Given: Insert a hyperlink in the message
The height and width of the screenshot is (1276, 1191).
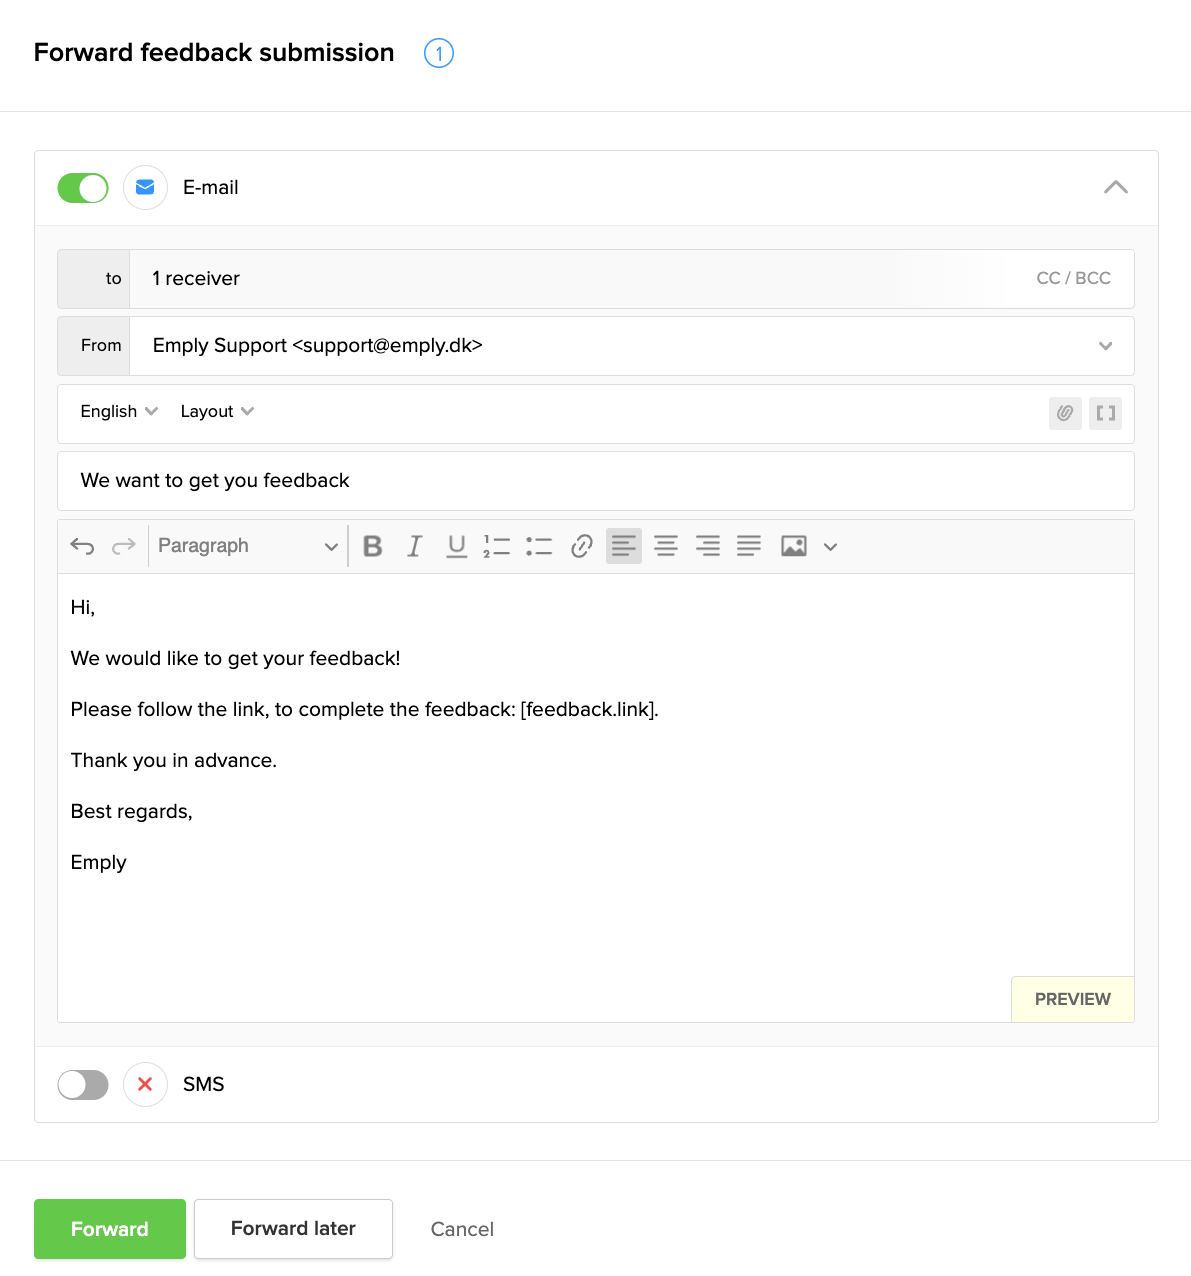Looking at the screenshot, I should click(581, 546).
